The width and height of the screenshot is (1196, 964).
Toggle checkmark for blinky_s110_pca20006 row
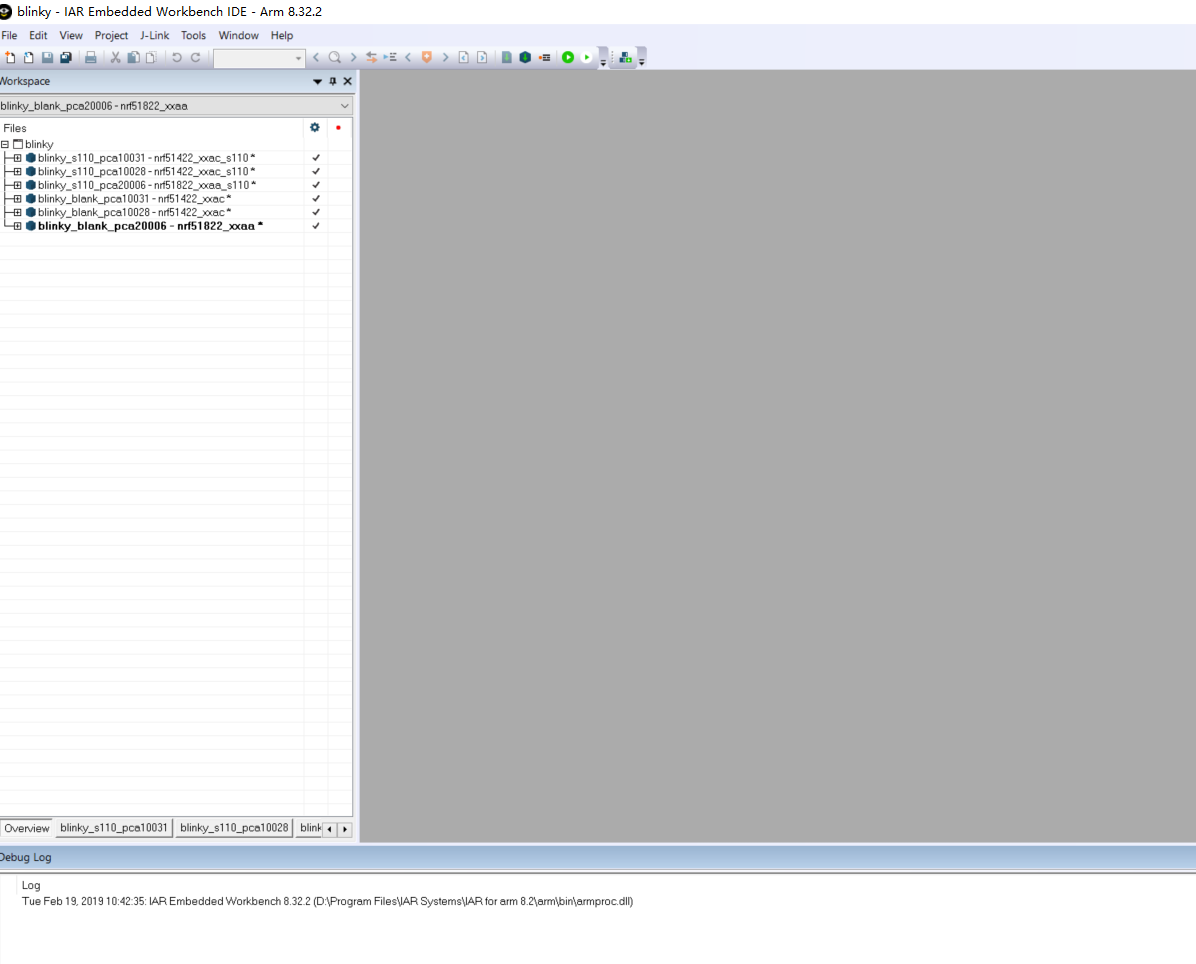316,185
